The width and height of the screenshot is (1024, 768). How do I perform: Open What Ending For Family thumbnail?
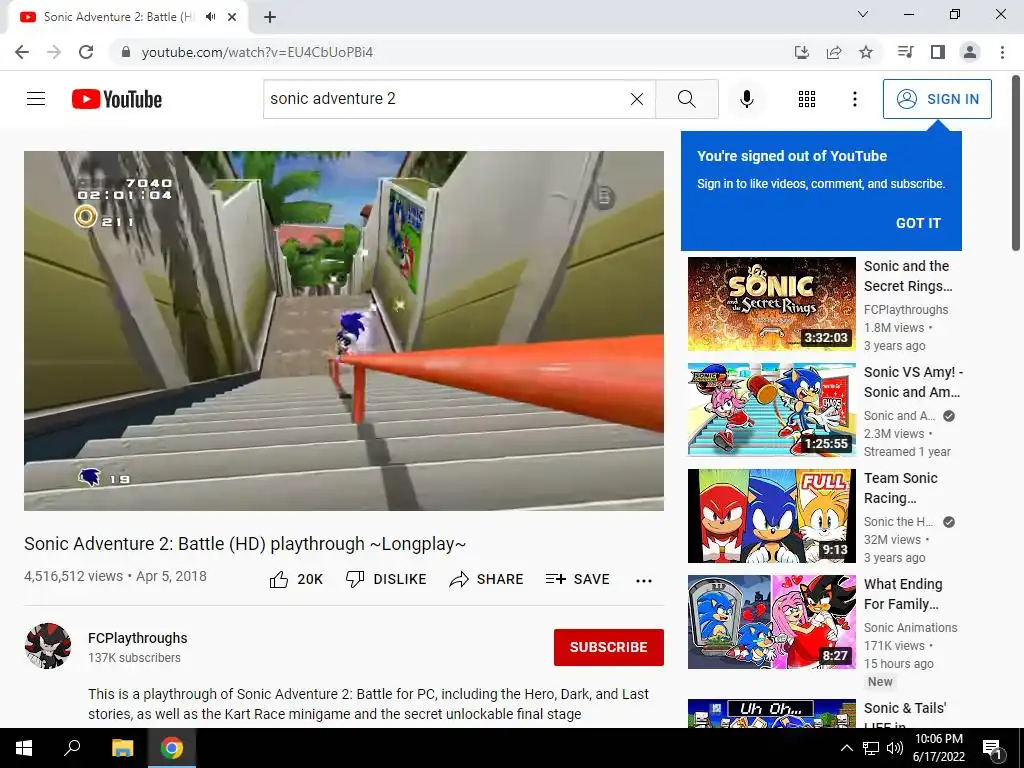pyautogui.click(x=771, y=622)
